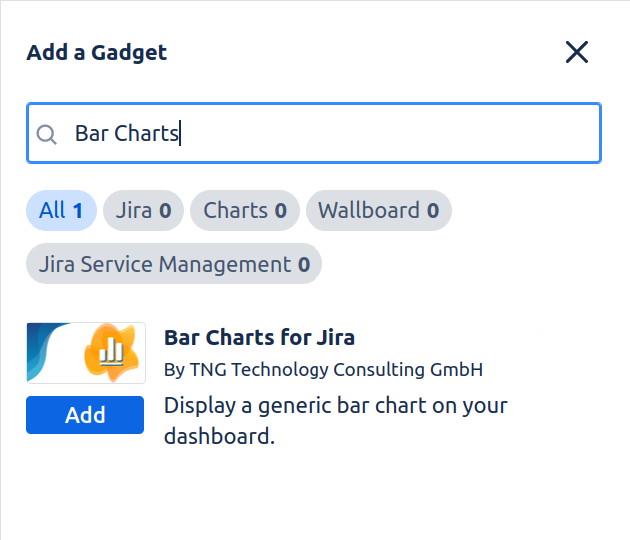
Task: Open the Bar Charts for Jira title
Action: tap(259, 337)
